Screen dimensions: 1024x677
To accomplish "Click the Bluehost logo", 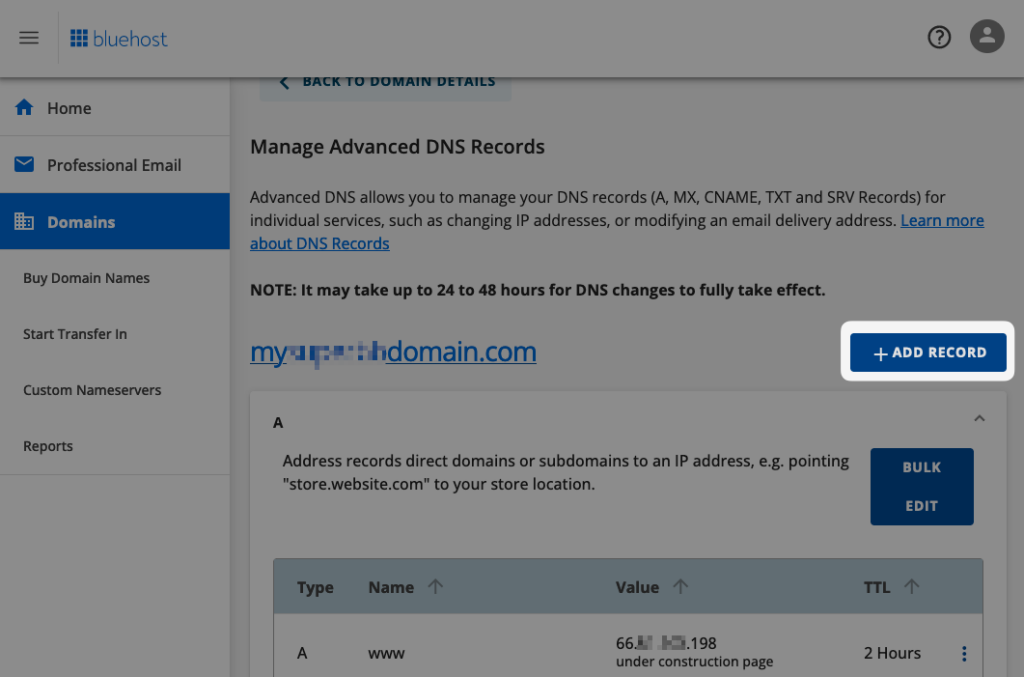I will pos(118,37).
